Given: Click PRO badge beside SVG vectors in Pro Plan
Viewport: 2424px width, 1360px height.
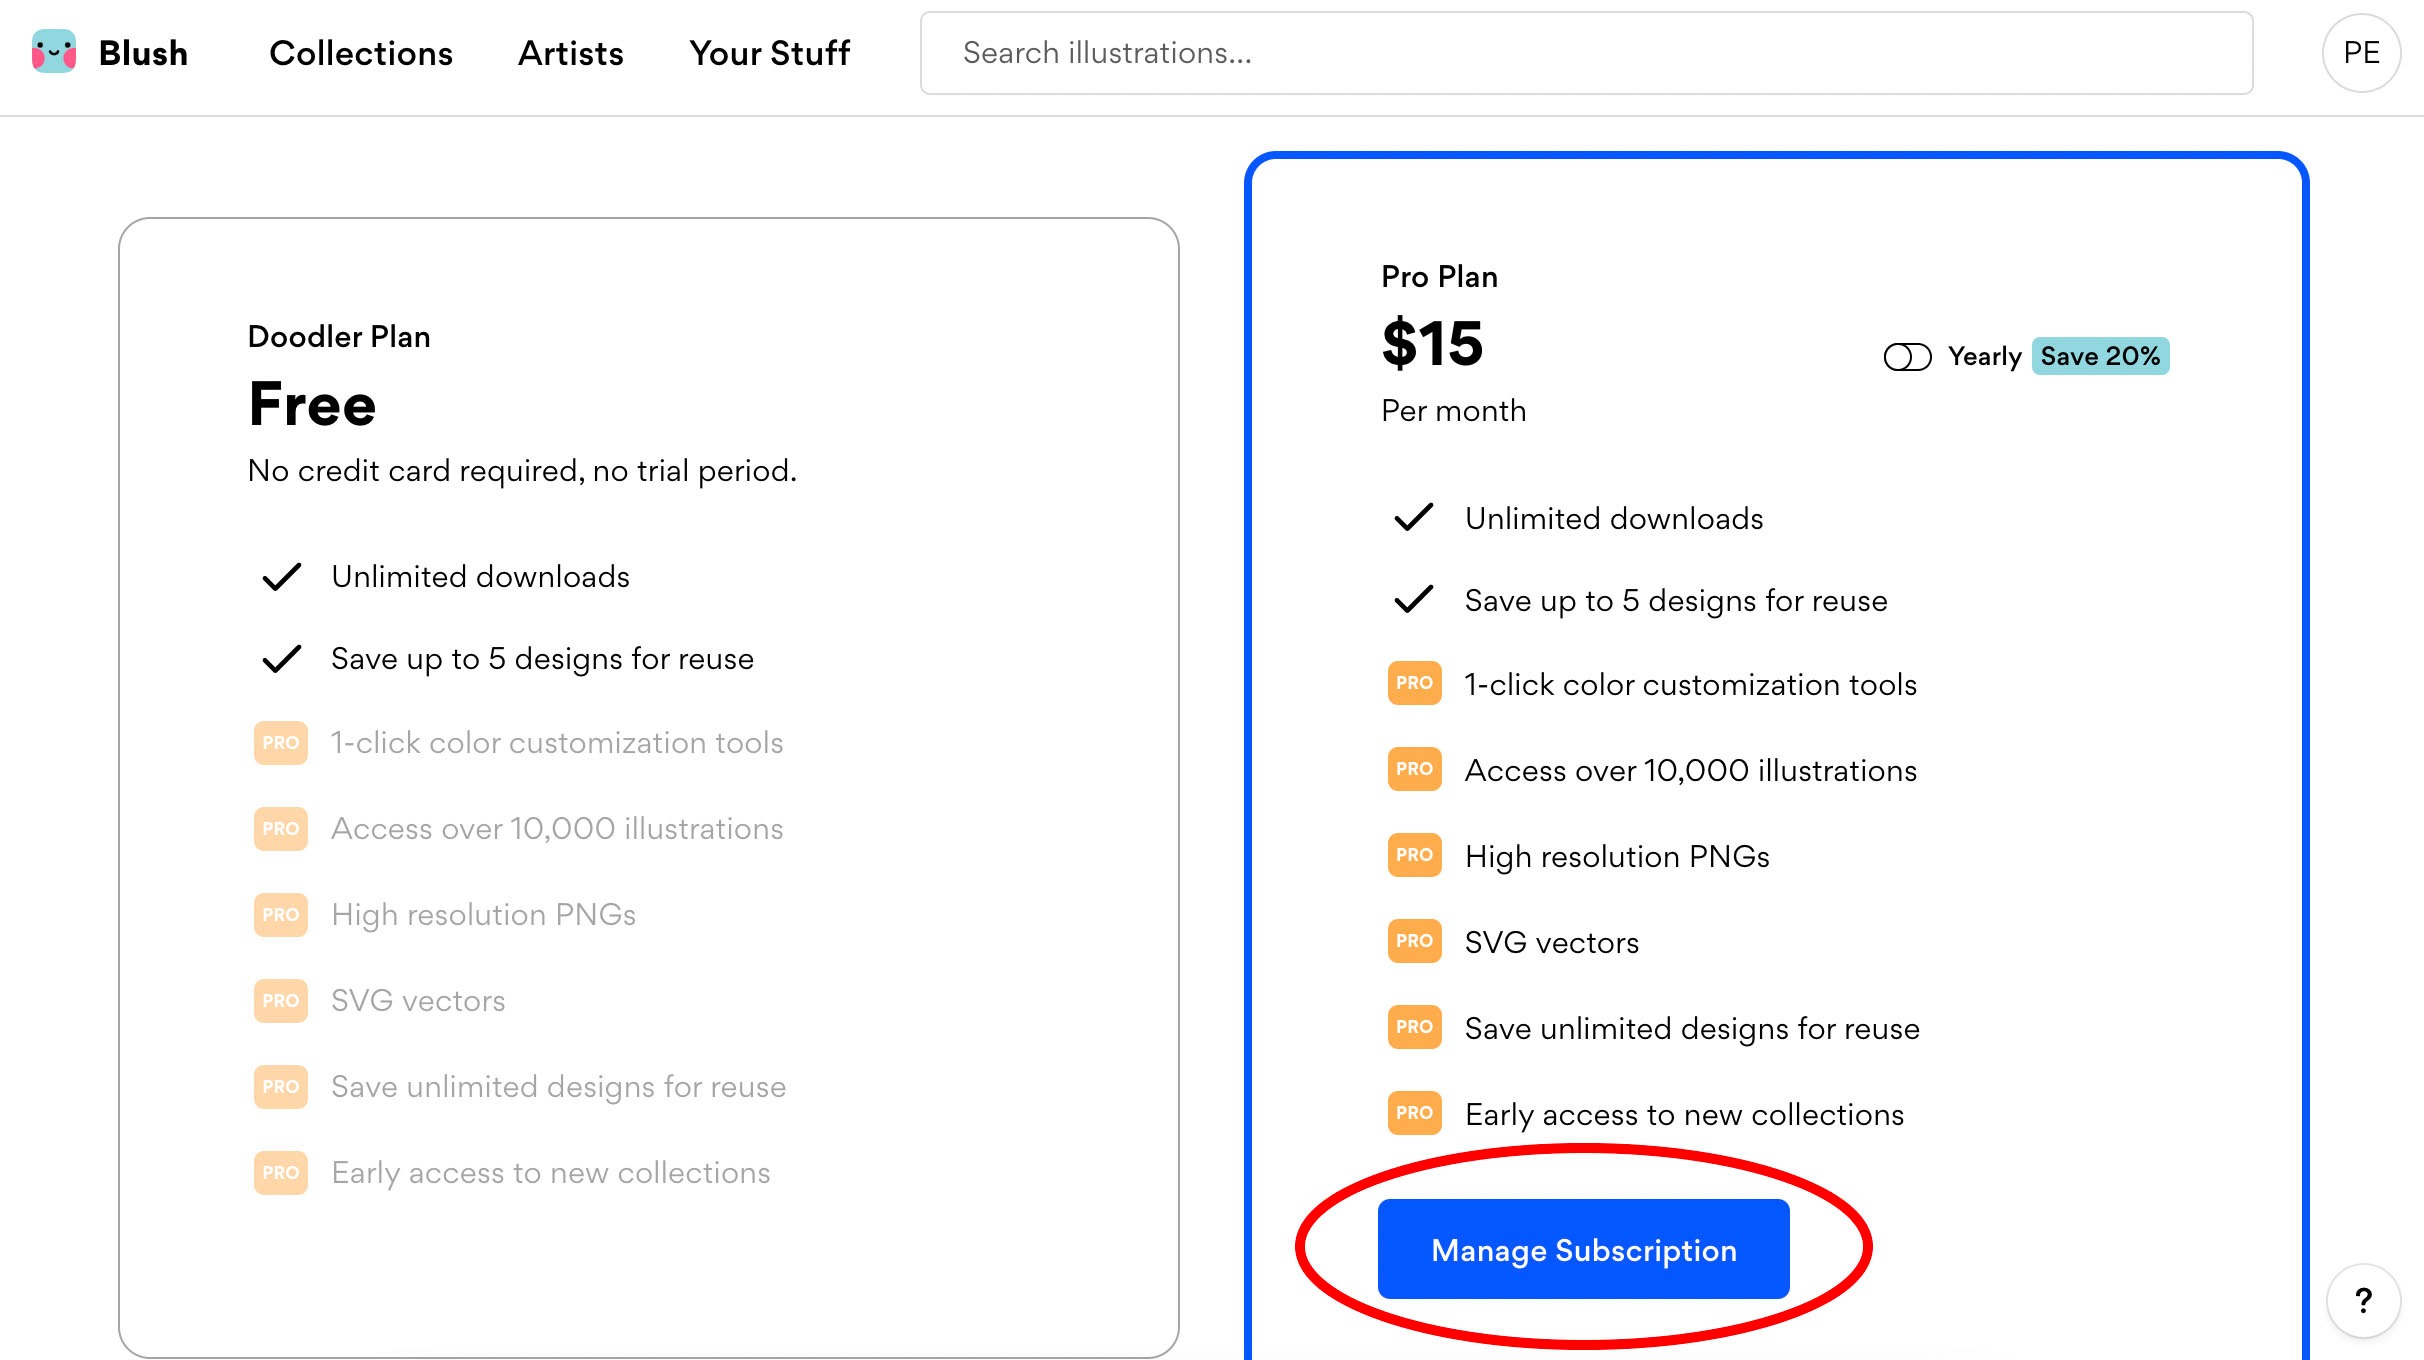Looking at the screenshot, I should point(1414,941).
